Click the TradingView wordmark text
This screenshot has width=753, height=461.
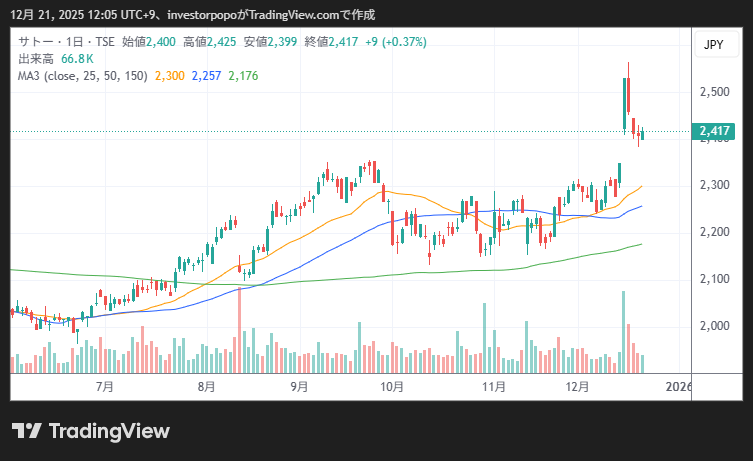click(x=109, y=431)
